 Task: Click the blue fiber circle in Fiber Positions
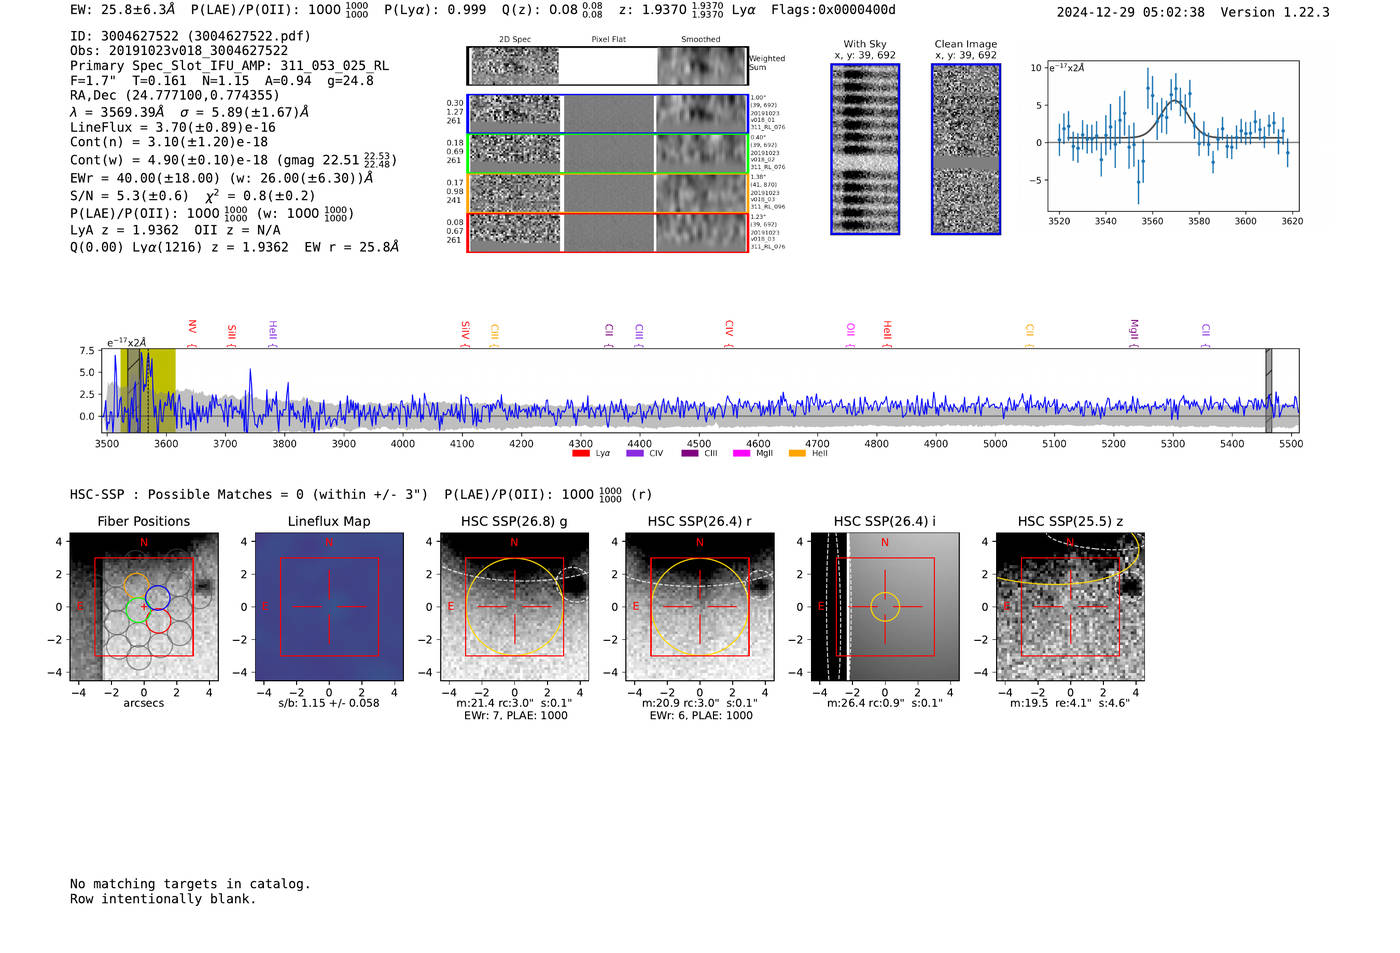point(157,599)
